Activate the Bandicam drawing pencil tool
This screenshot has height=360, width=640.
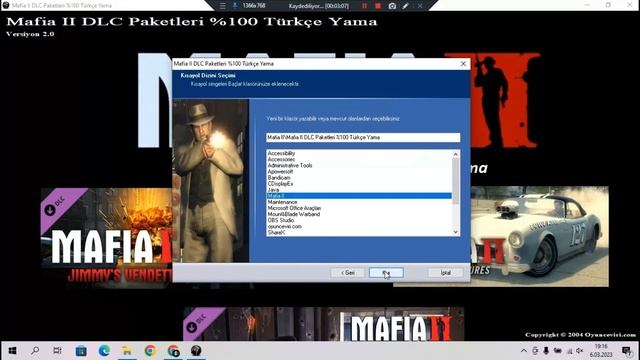(405, 6)
